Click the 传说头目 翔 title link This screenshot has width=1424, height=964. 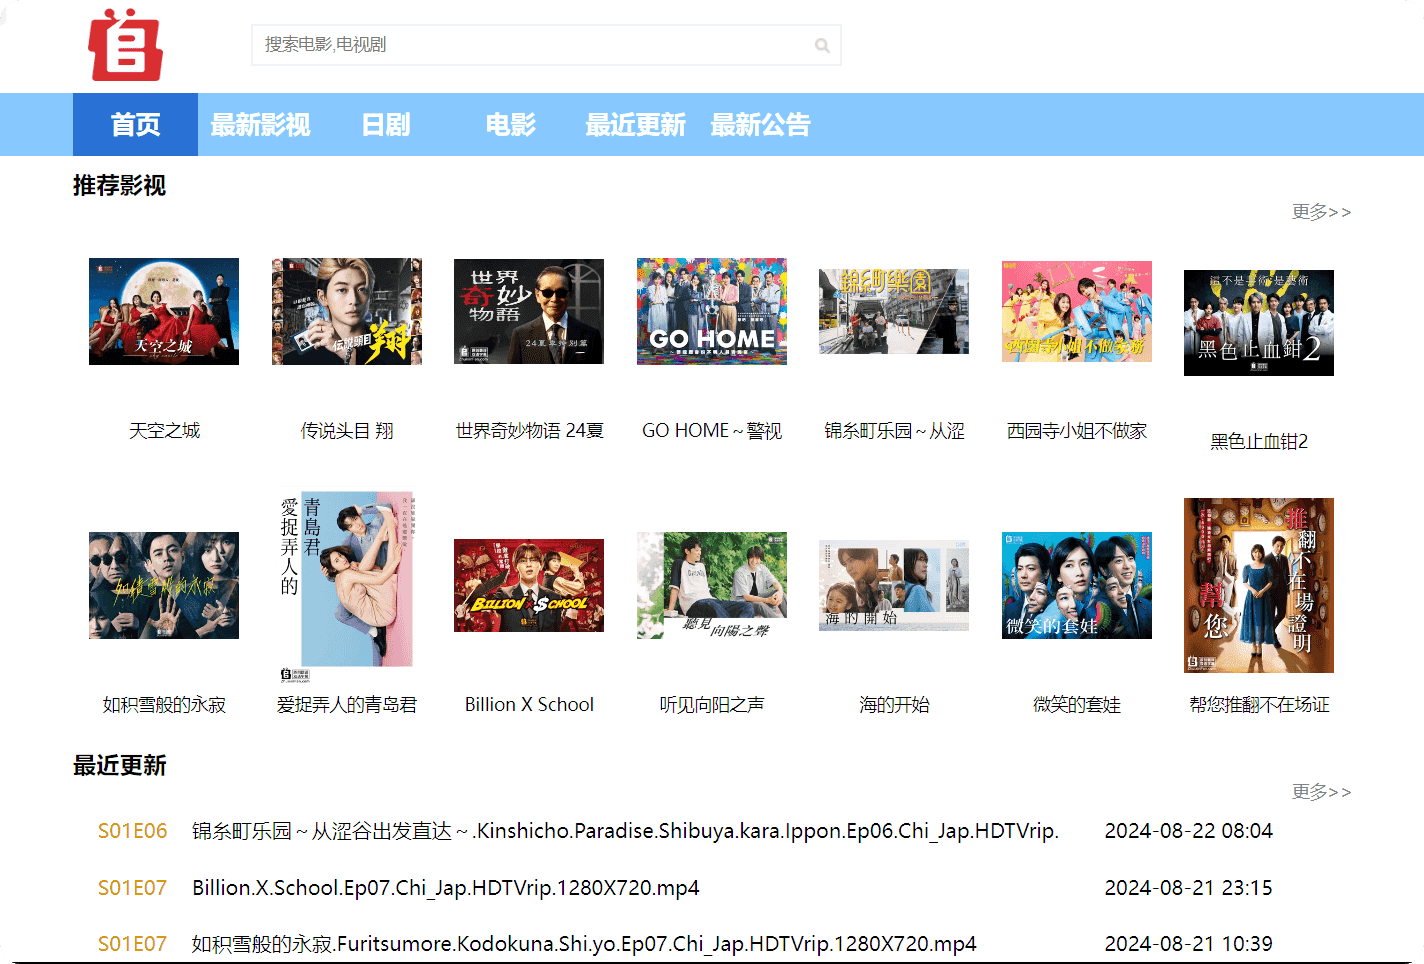pos(347,430)
